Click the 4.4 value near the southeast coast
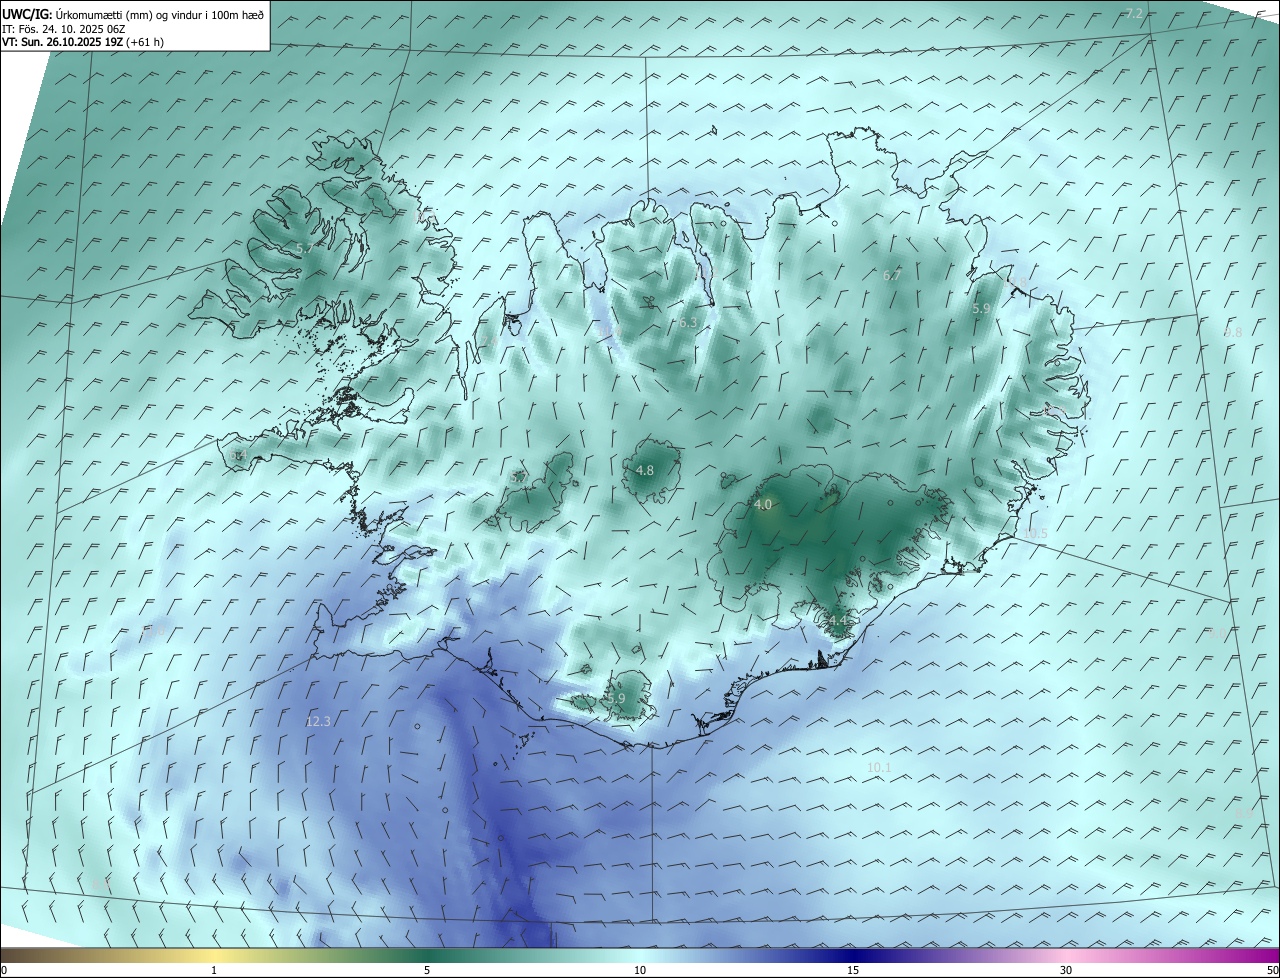The image size is (1280, 978). click(x=838, y=621)
